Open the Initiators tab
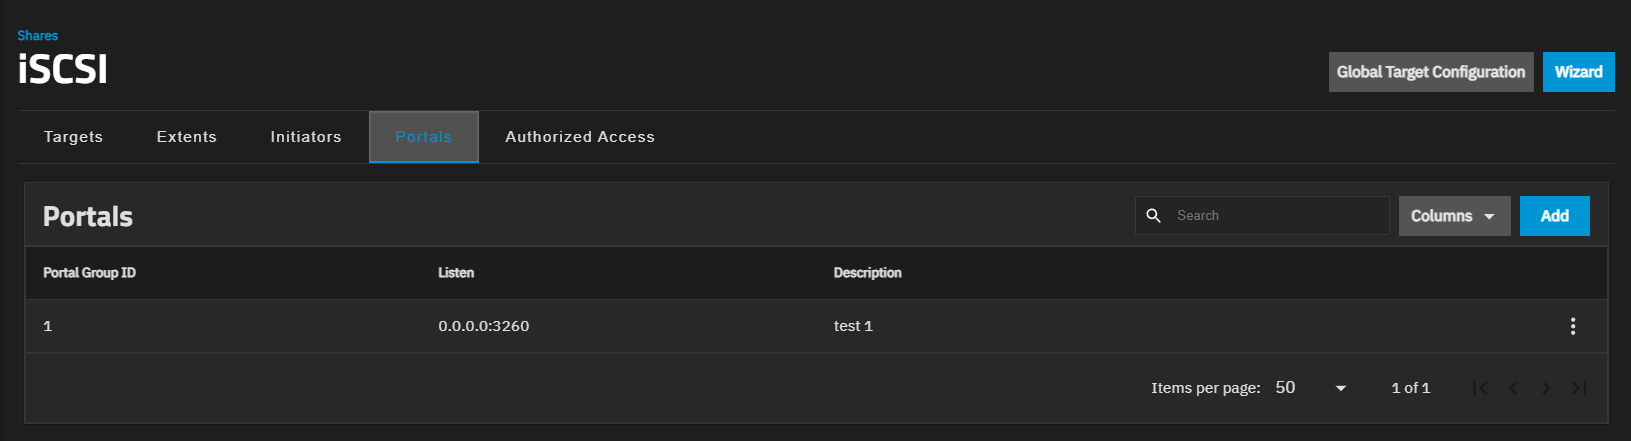Screen dimensions: 1631x441 point(306,137)
